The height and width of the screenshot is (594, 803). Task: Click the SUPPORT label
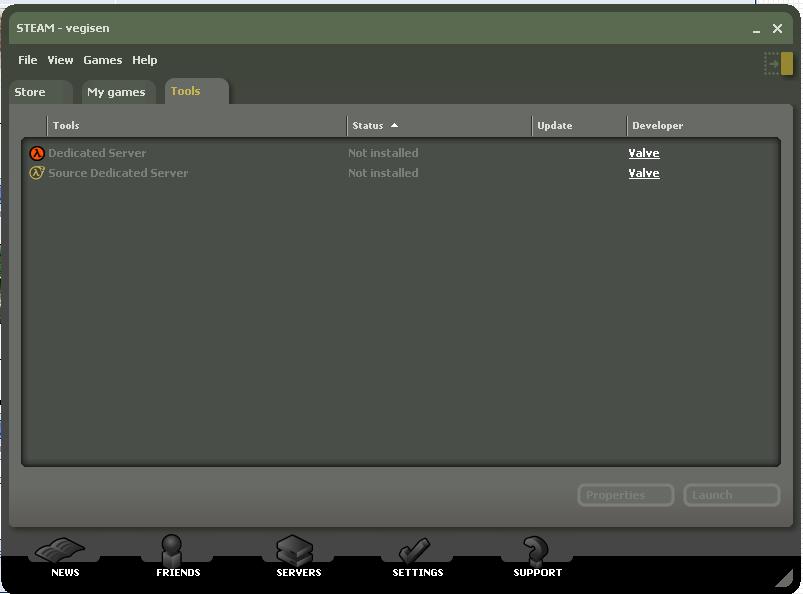pyautogui.click(x=538, y=572)
